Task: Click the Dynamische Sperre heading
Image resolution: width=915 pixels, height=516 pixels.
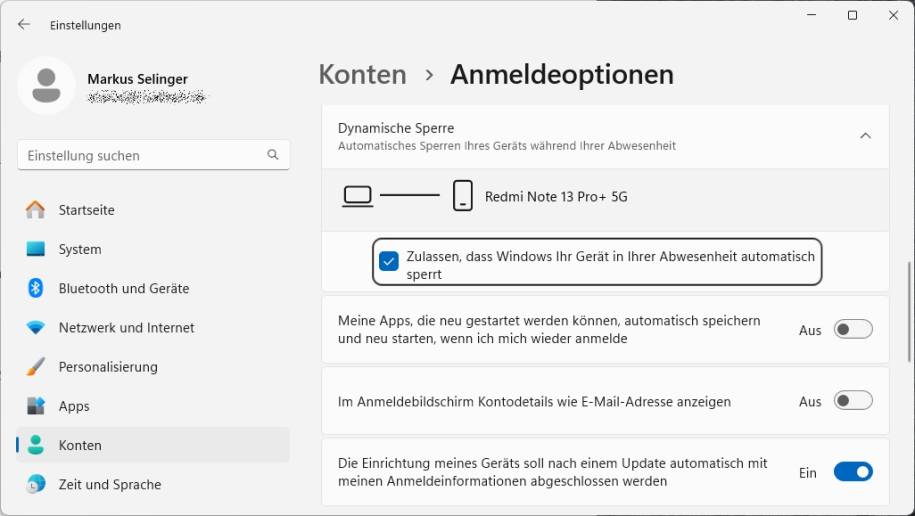Action: click(x=396, y=128)
